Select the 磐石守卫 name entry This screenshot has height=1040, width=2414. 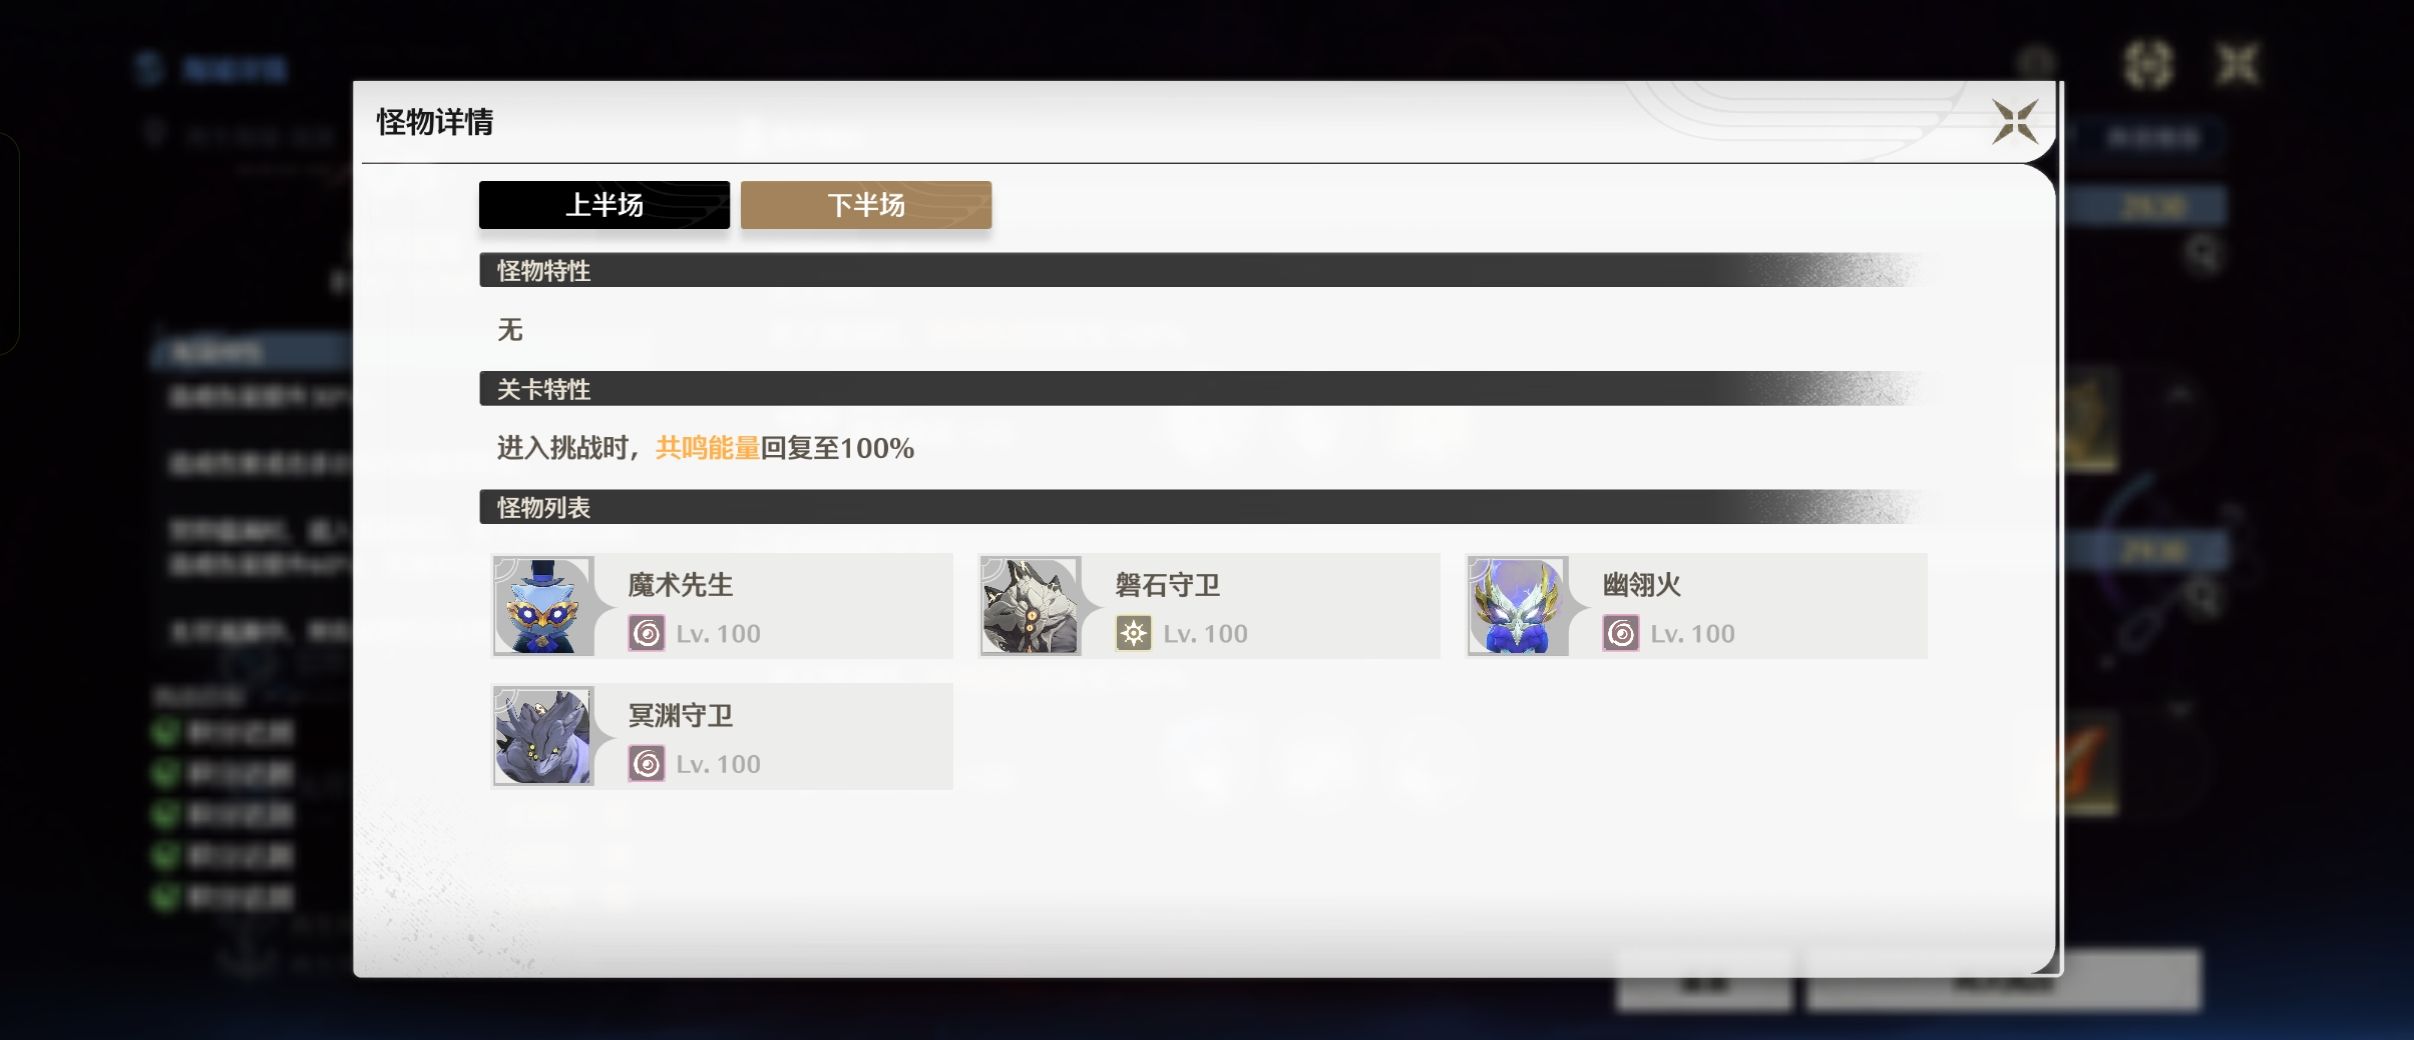coord(1167,585)
